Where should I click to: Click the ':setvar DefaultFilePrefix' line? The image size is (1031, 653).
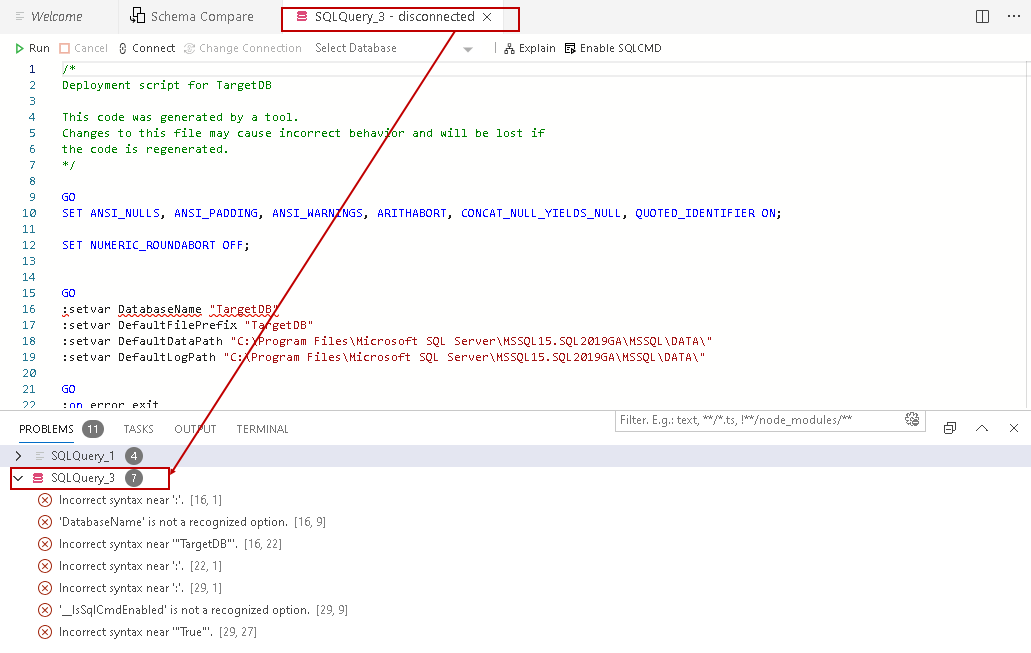pos(187,326)
